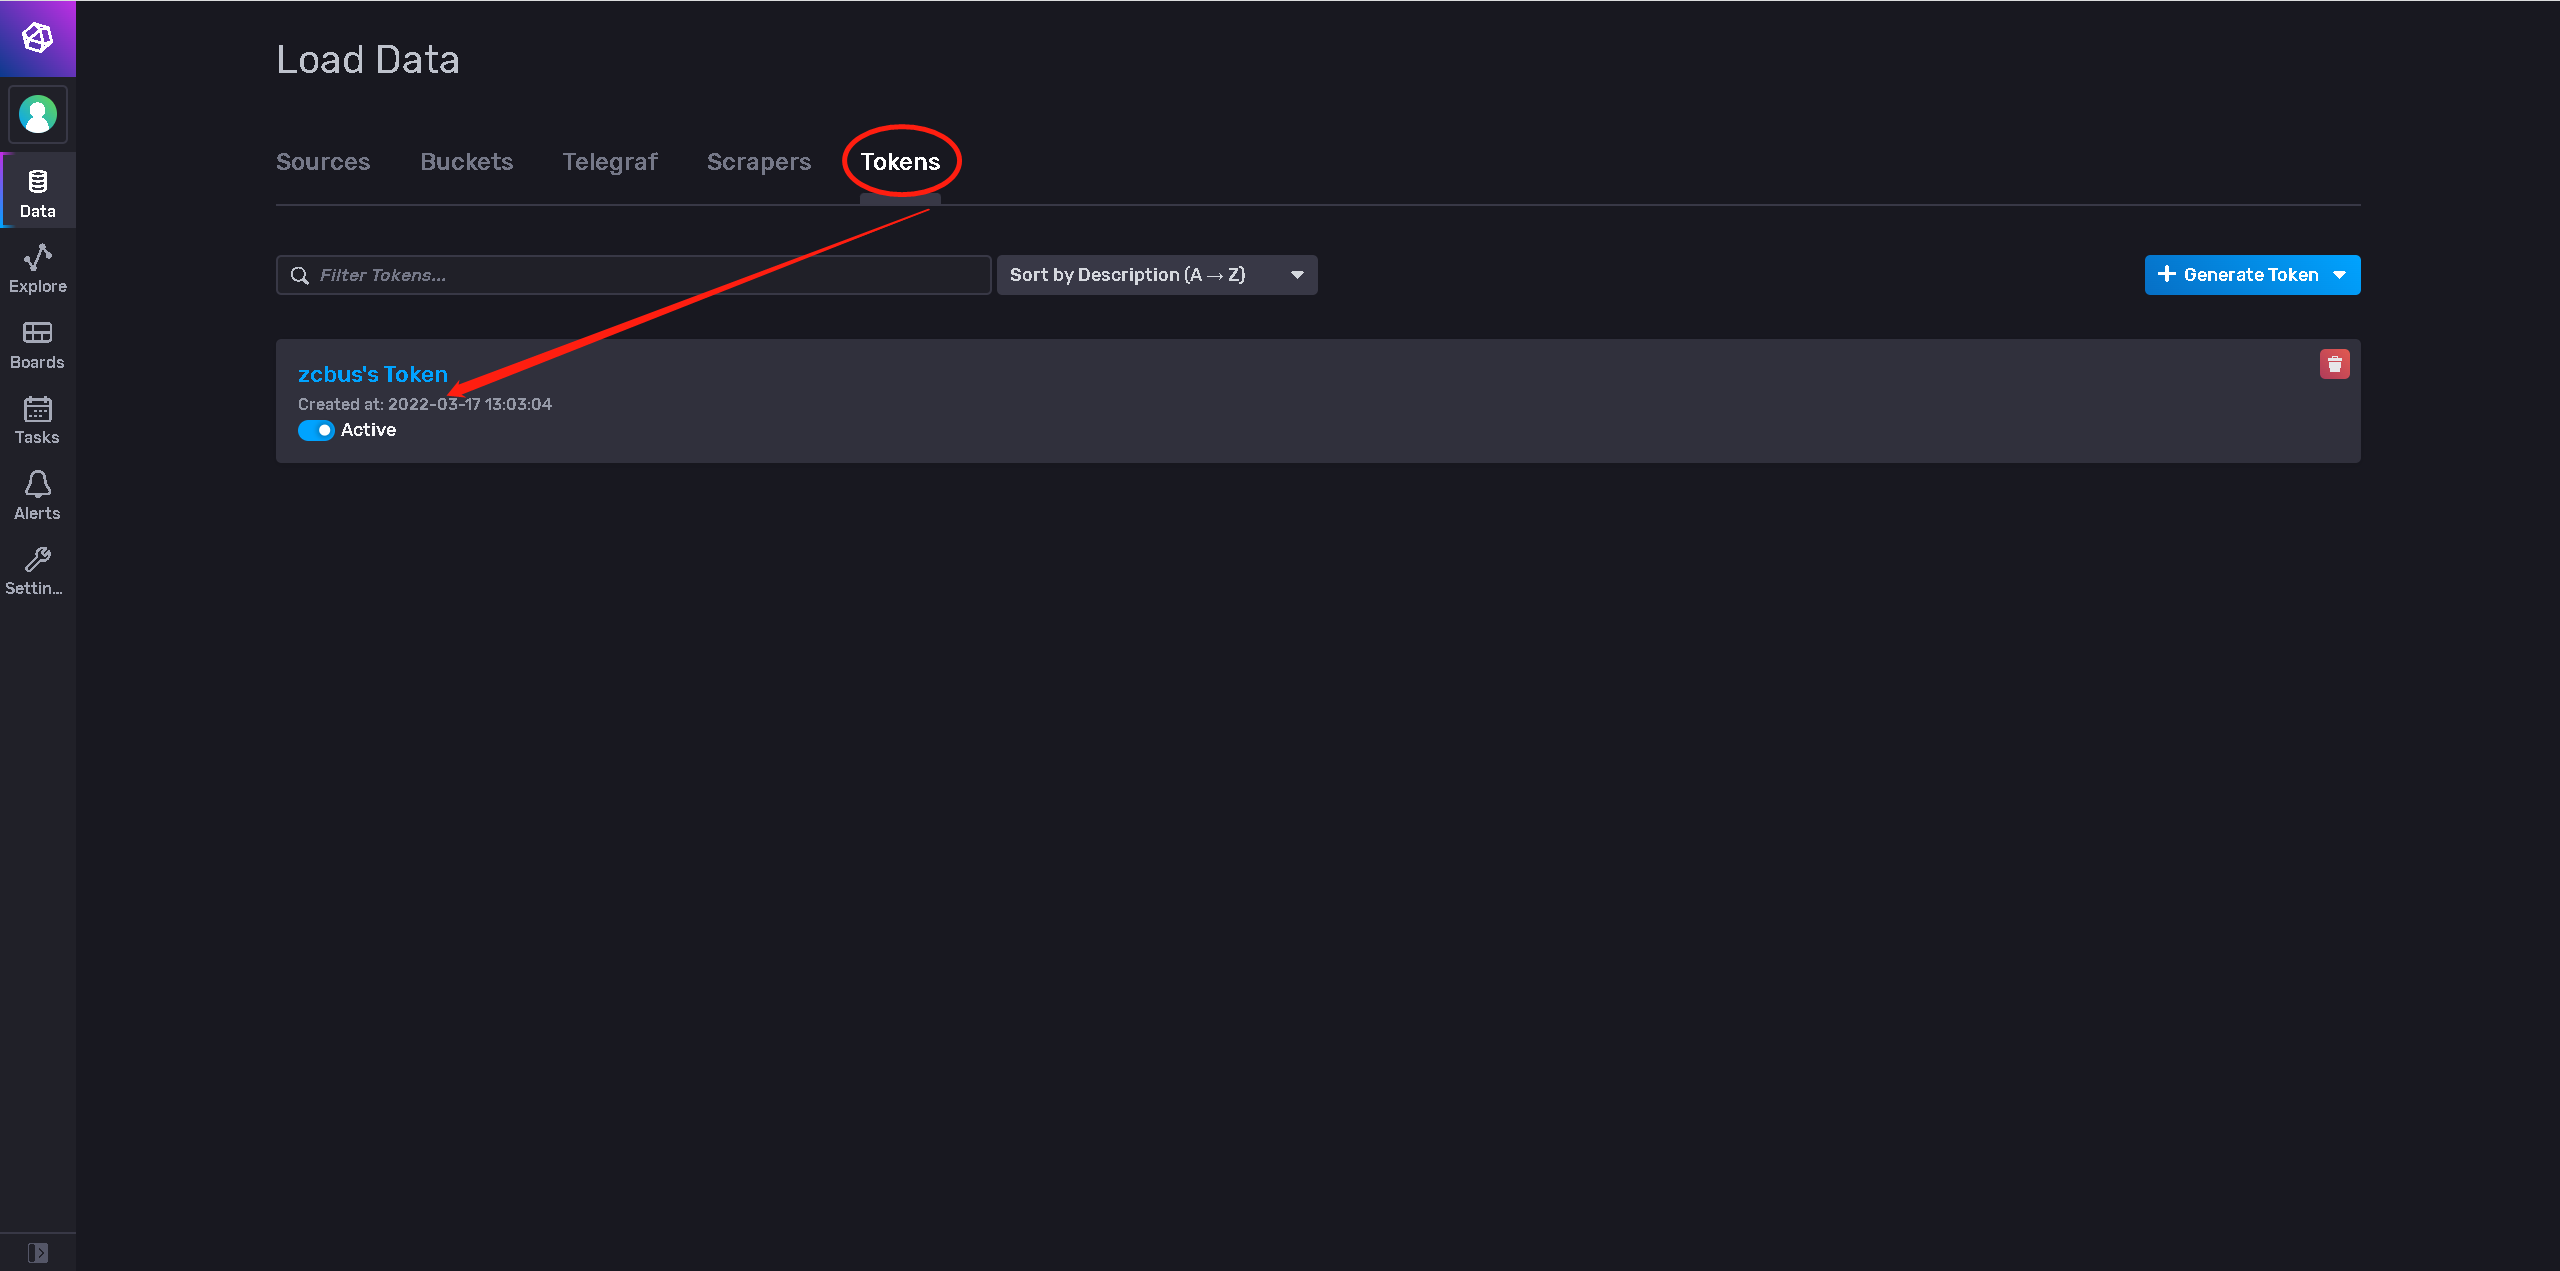Switch to the Telegraf tab
The height and width of the screenshot is (1271, 2560).
tap(610, 162)
